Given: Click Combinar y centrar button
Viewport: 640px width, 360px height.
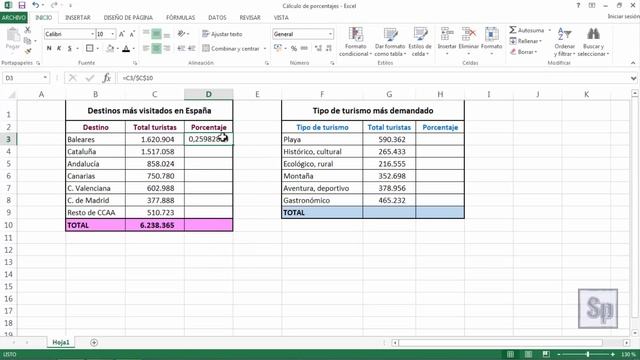Looking at the screenshot, I should (x=231, y=49).
